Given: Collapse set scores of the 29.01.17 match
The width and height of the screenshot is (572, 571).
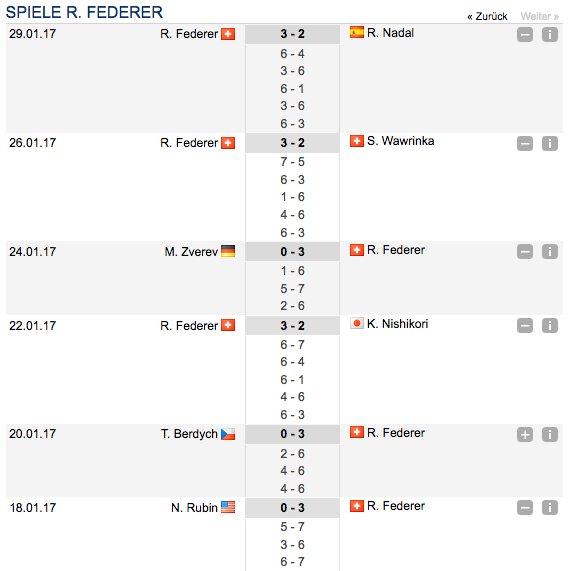Looking at the screenshot, I should point(525,35).
